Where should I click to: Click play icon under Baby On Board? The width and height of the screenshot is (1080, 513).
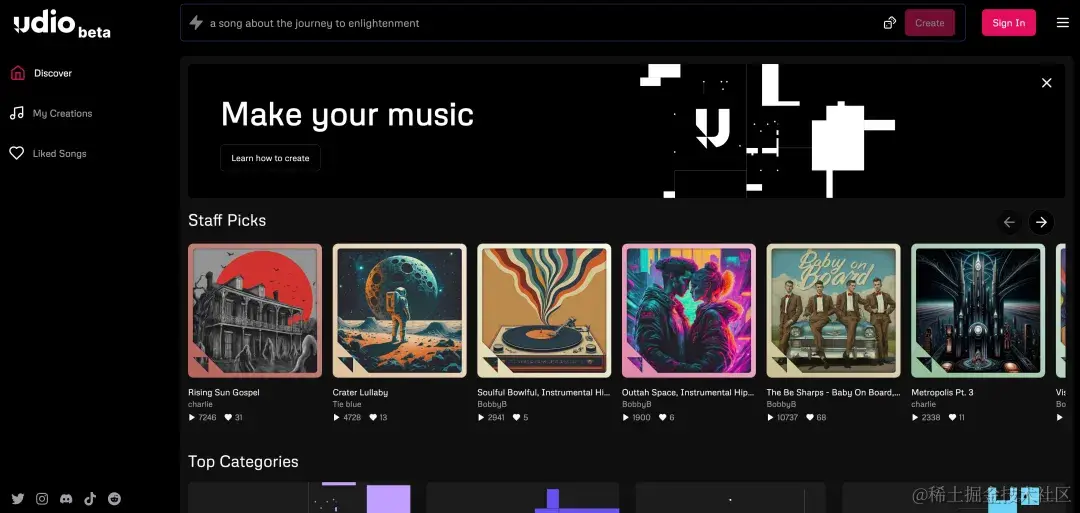pos(770,417)
